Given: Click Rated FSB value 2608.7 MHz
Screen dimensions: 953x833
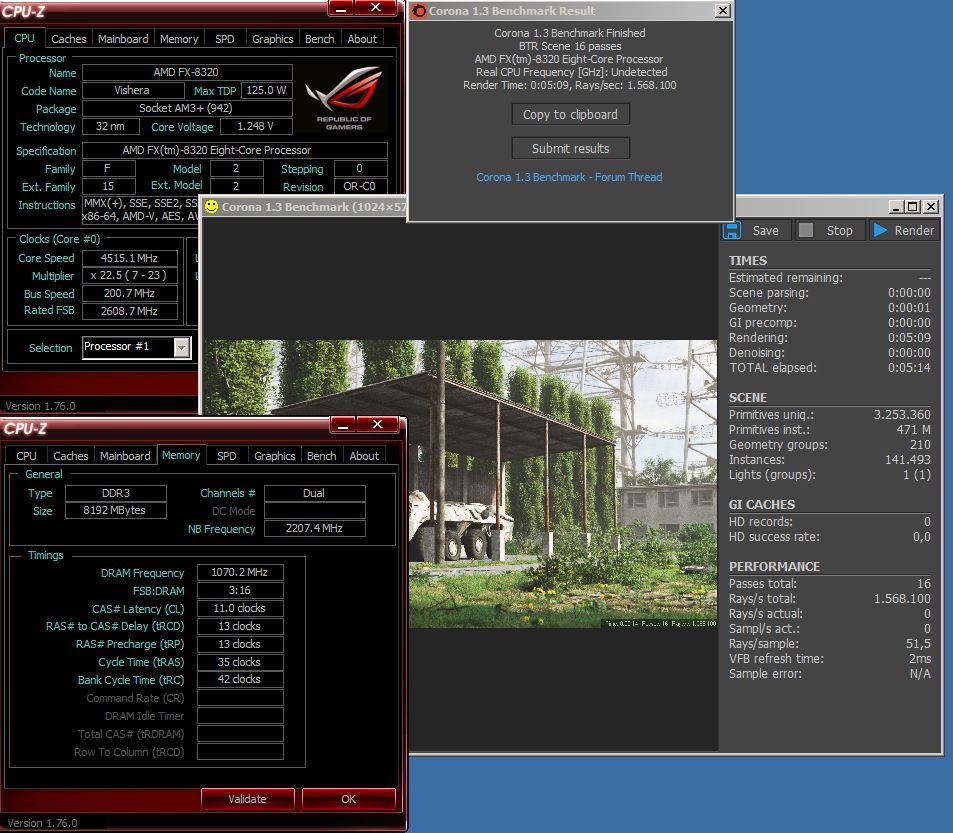Looking at the screenshot, I should click(129, 311).
